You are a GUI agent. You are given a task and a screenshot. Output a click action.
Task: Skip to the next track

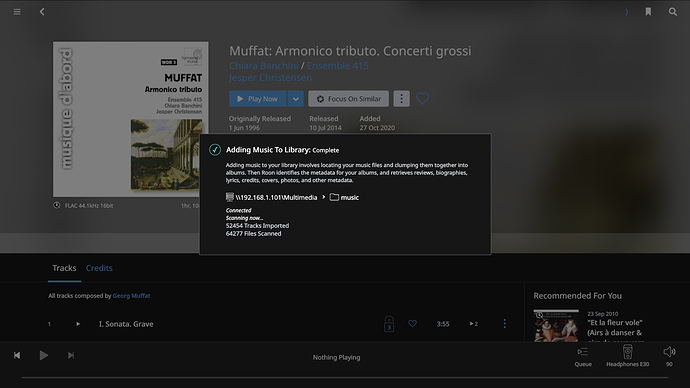pos(71,355)
